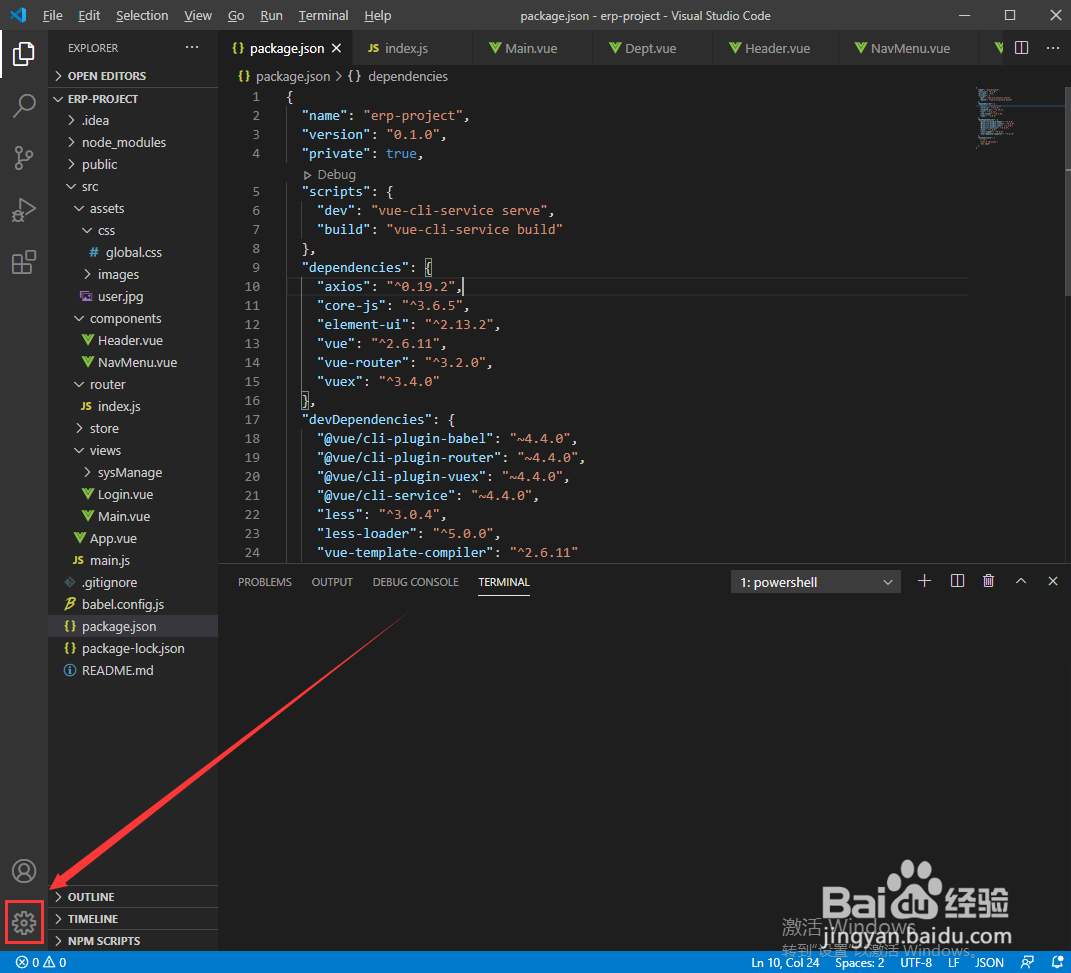
Task: Open the powershell terminal selector dropdown
Action: pyautogui.click(x=816, y=582)
